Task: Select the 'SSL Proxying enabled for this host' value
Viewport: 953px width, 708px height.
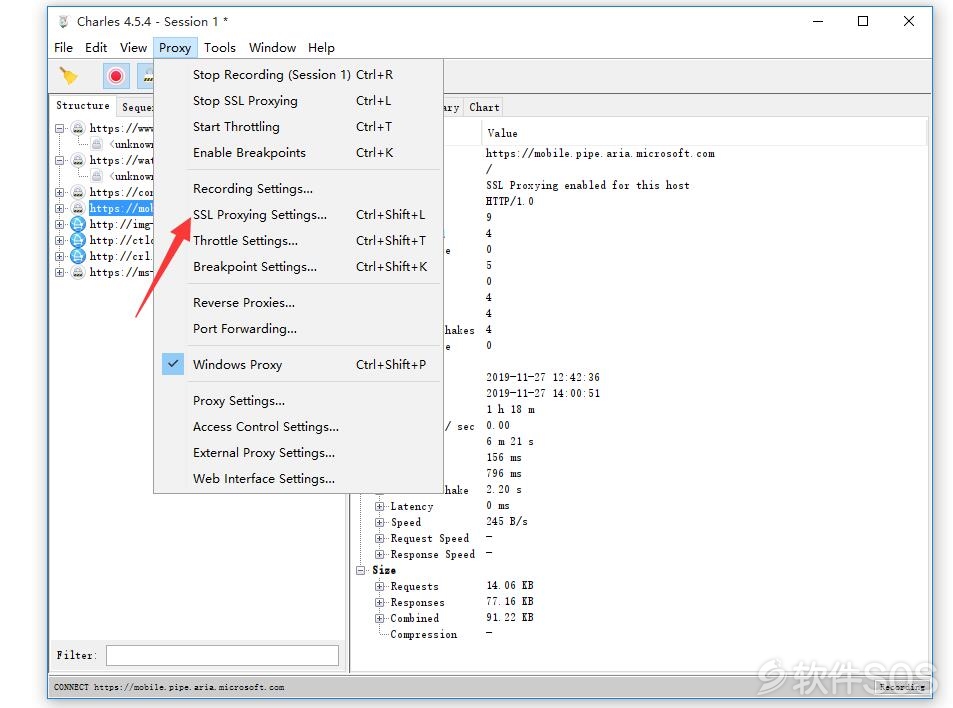Action: tap(588, 185)
